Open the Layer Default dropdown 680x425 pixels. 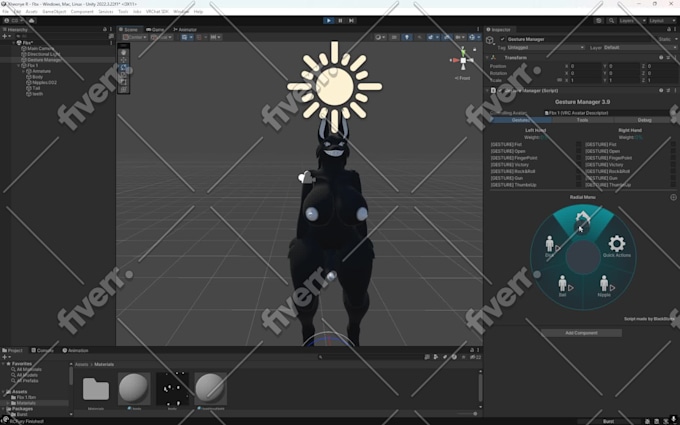[x=640, y=48]
